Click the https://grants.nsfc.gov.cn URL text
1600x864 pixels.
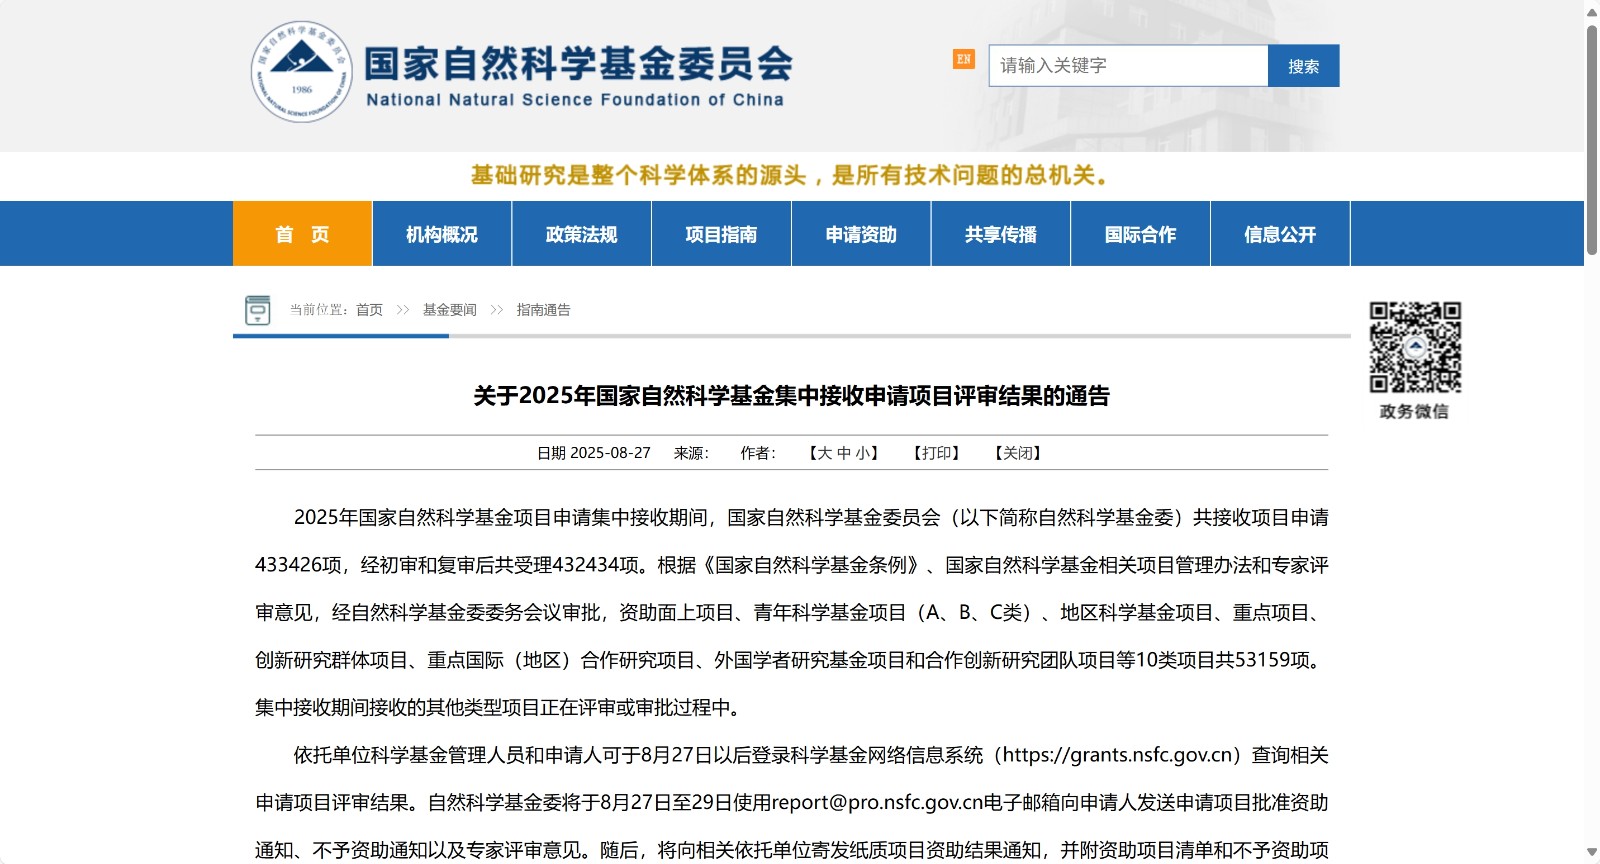pos(1118,755)
